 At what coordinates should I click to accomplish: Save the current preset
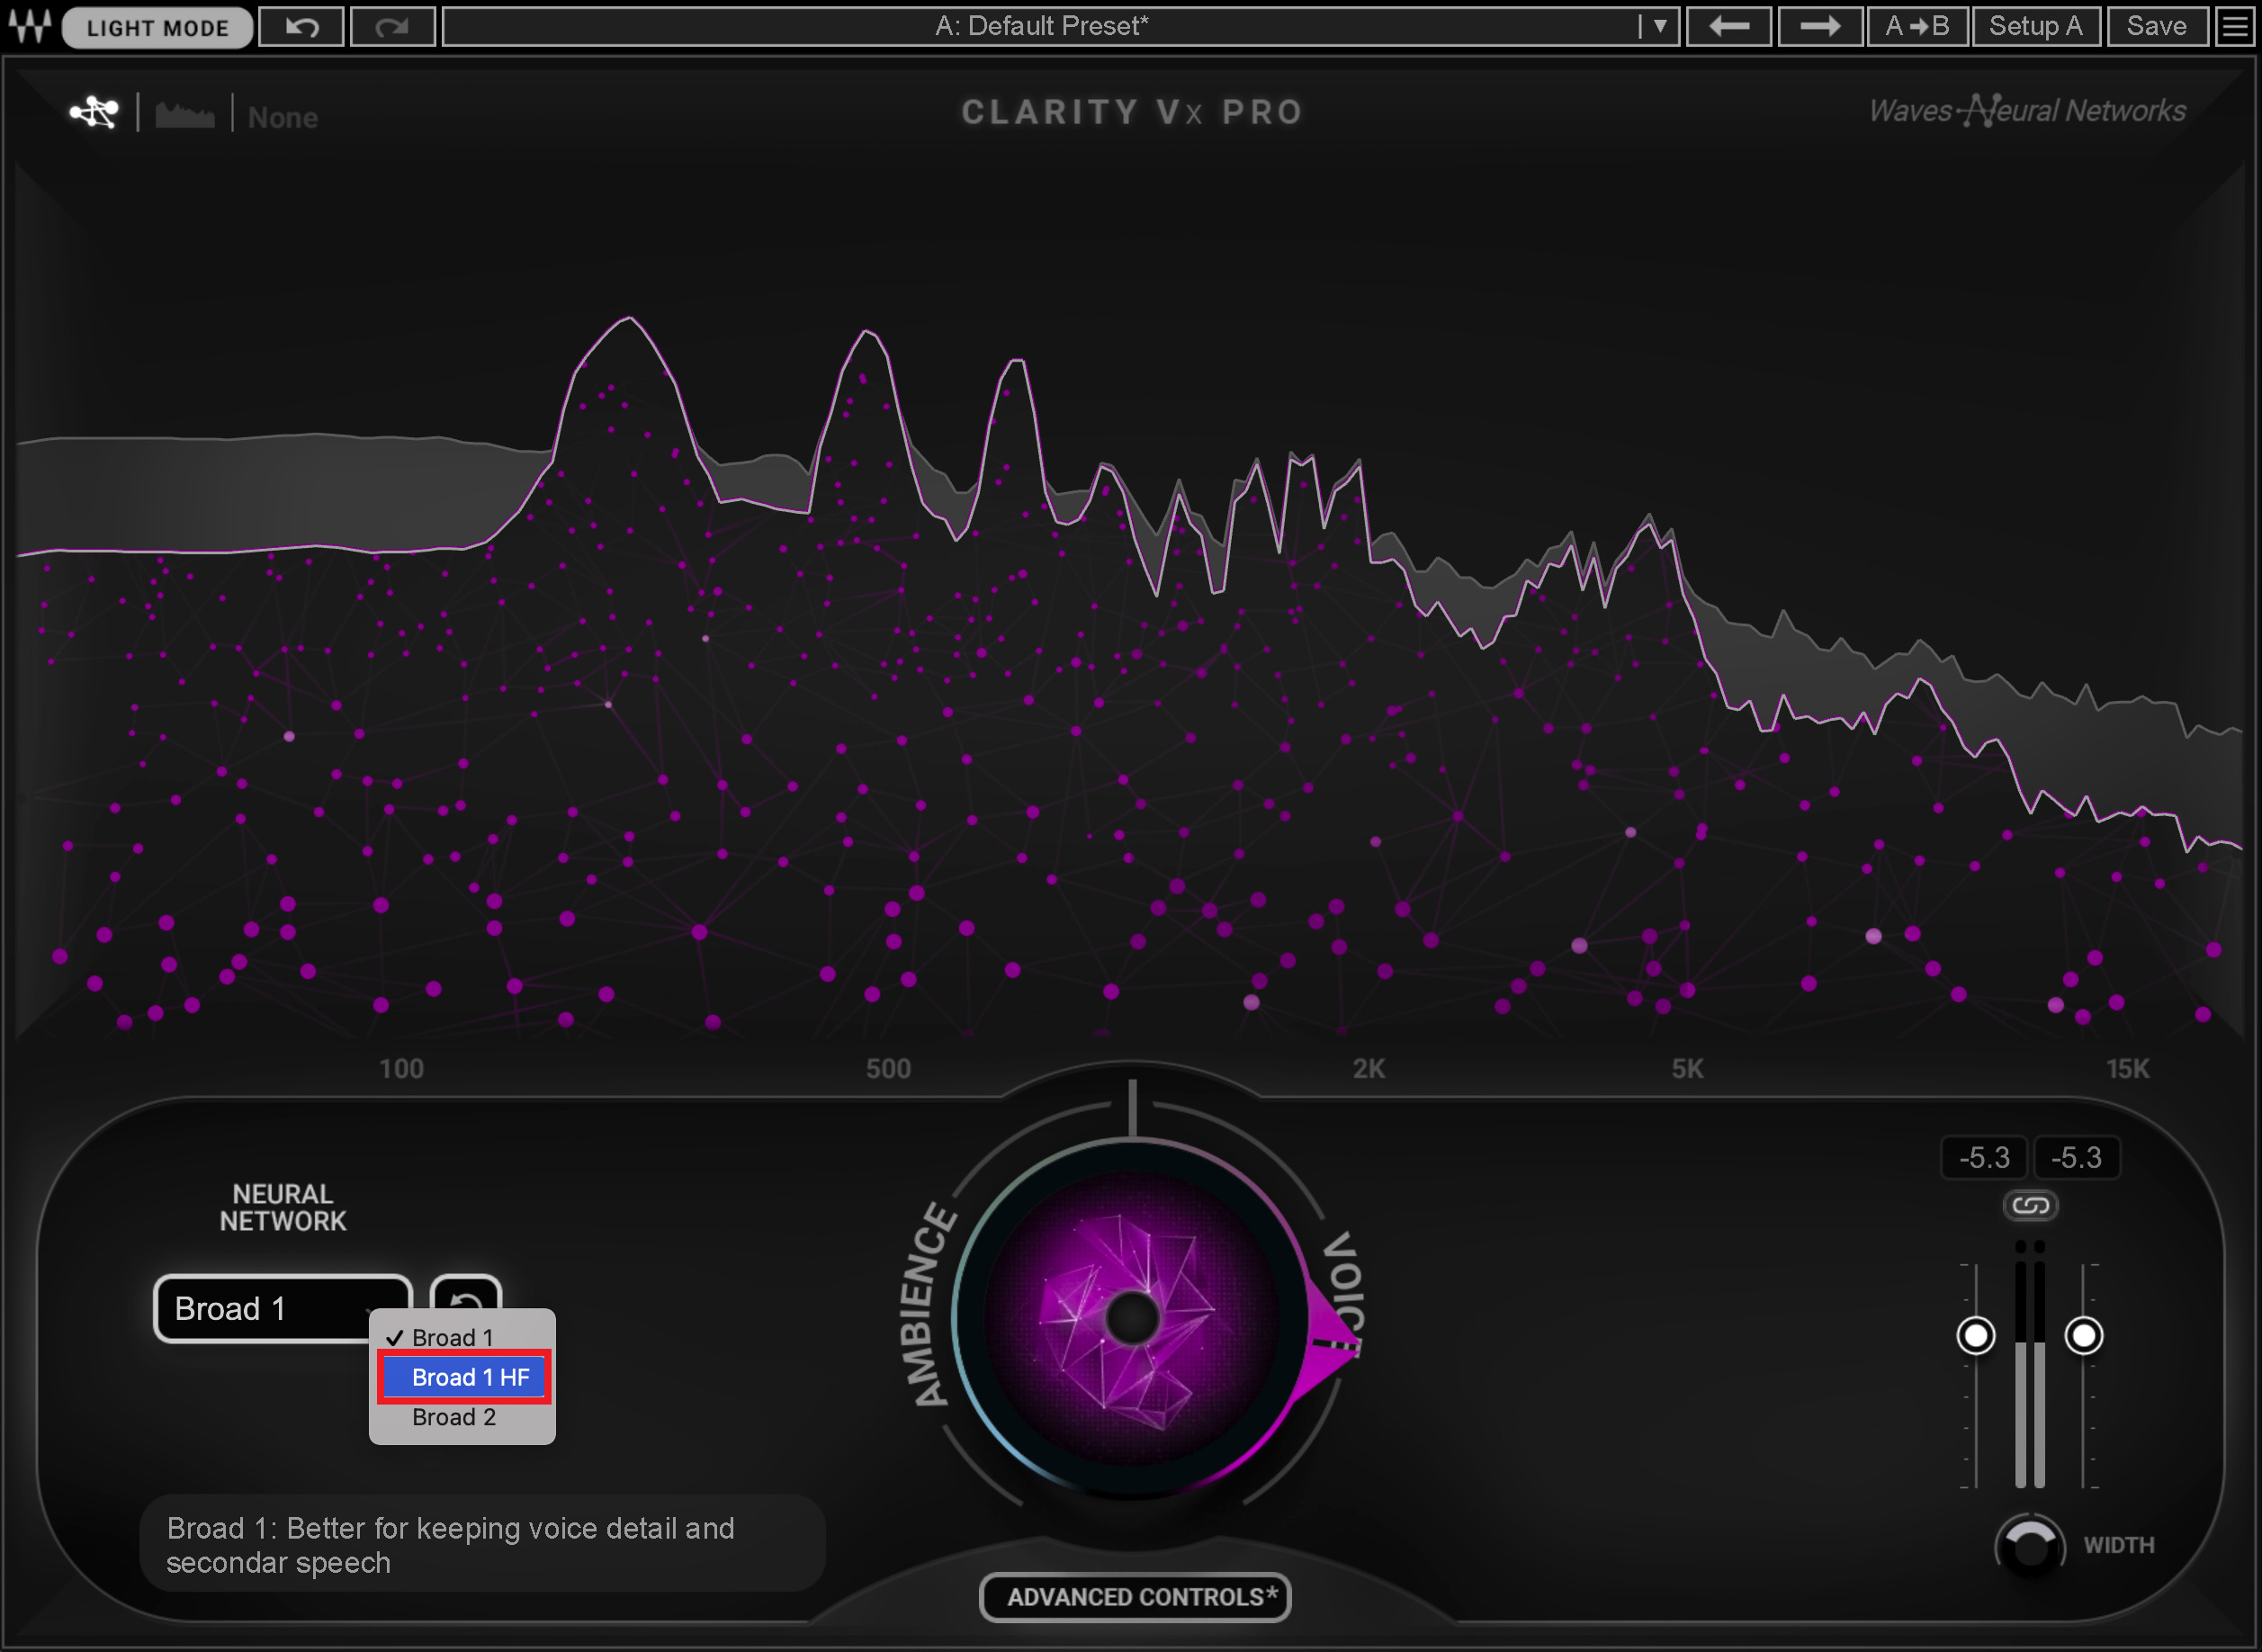2157,27
